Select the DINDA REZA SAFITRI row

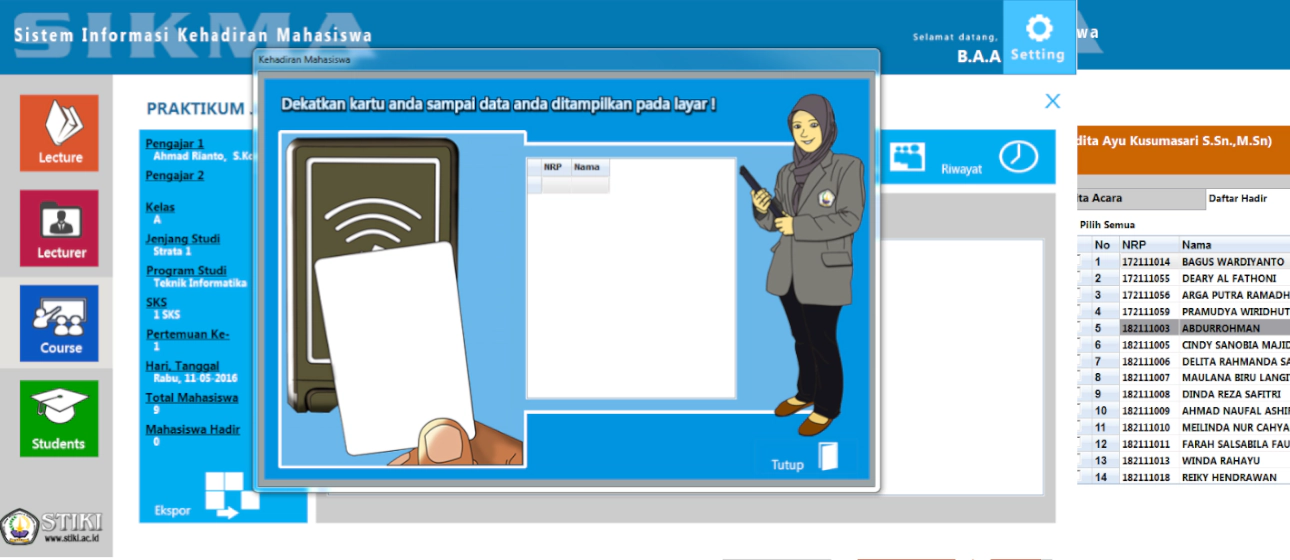(x=1184, y=394)
